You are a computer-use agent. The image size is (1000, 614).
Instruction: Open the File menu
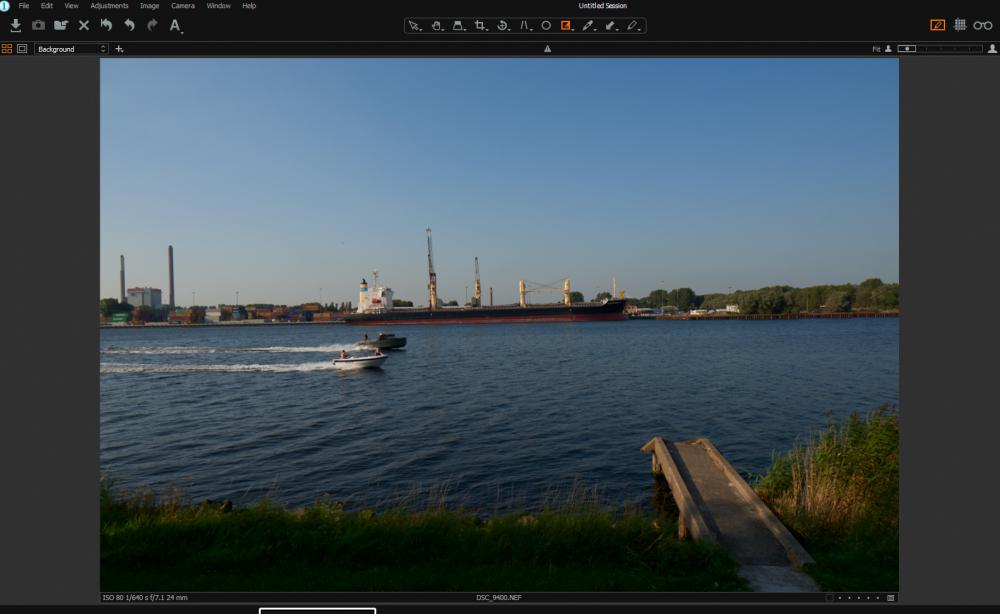[24, 6]
